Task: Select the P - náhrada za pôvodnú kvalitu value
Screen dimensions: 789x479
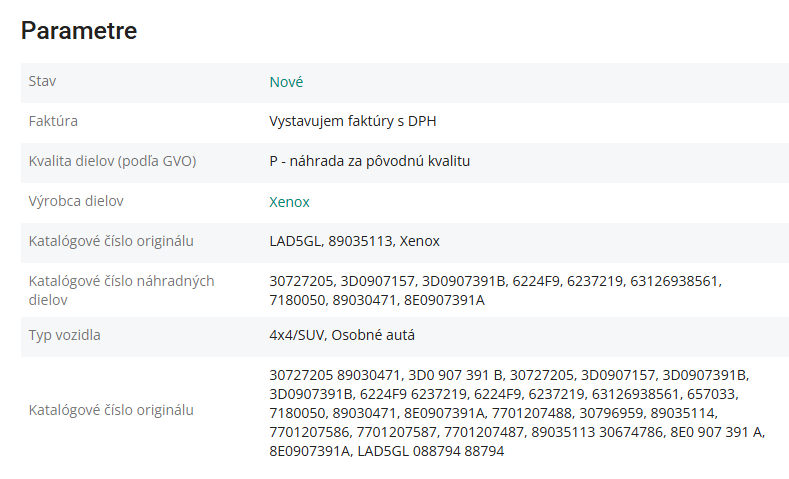Action: click(369, 162)
